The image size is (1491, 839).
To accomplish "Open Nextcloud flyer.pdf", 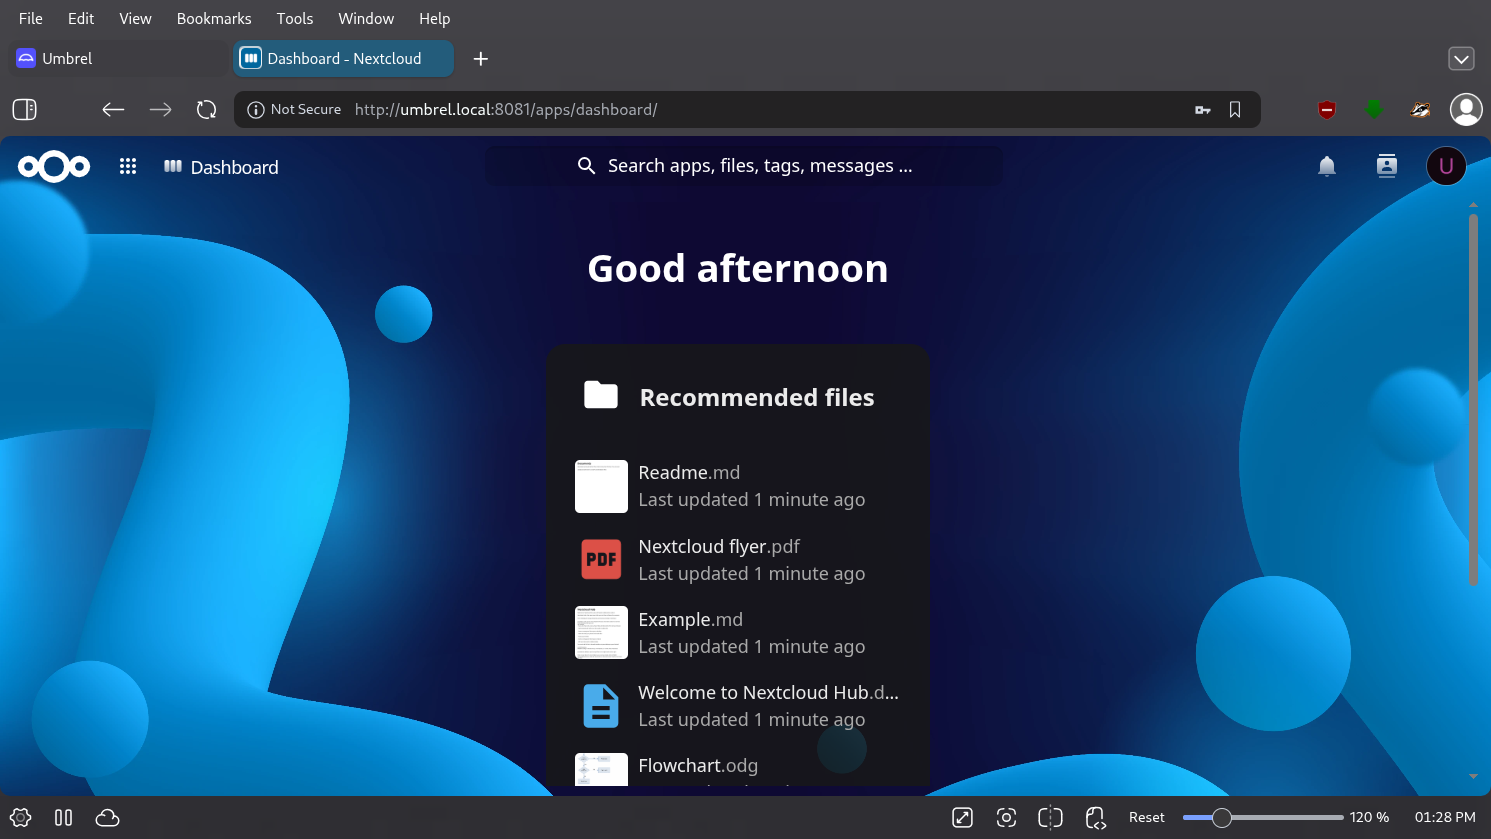I will 738,560.
